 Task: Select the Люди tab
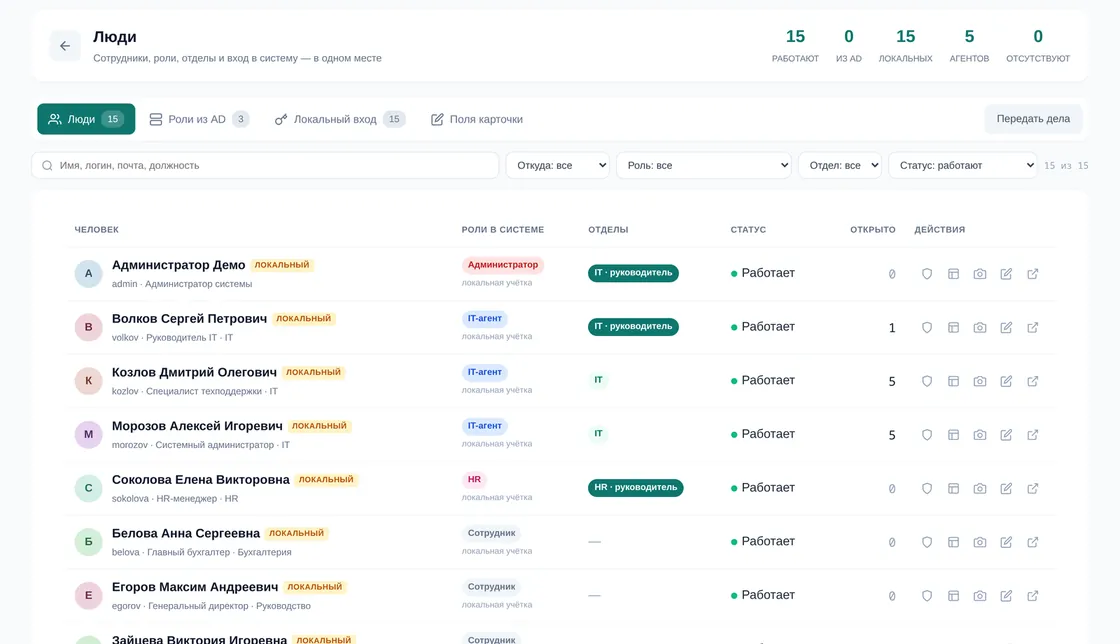(86, 119)
